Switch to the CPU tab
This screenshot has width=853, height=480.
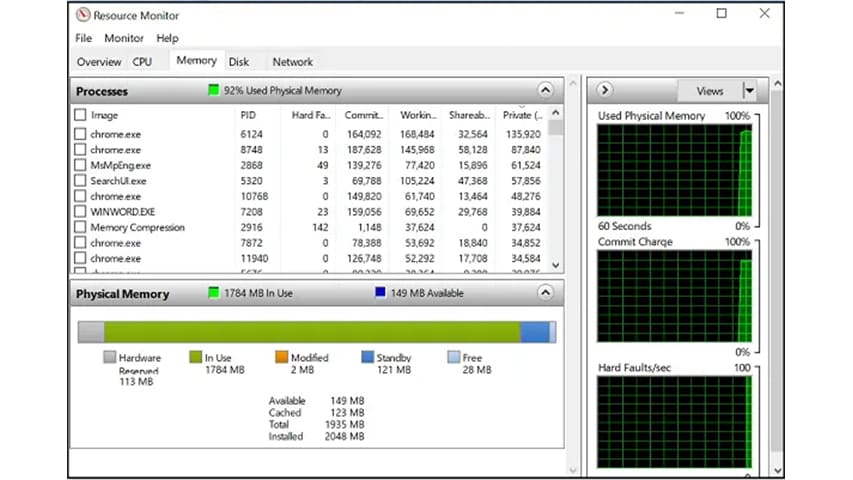click(143, 61)
